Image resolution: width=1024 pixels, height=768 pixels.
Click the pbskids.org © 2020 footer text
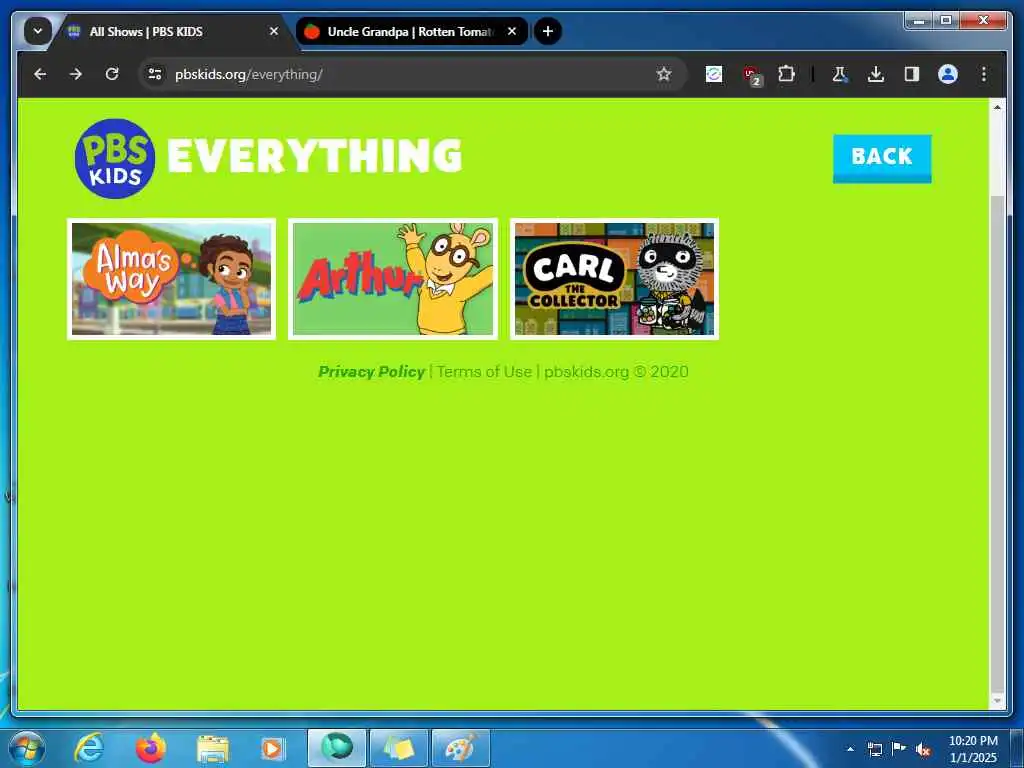[x=616, y=372]
